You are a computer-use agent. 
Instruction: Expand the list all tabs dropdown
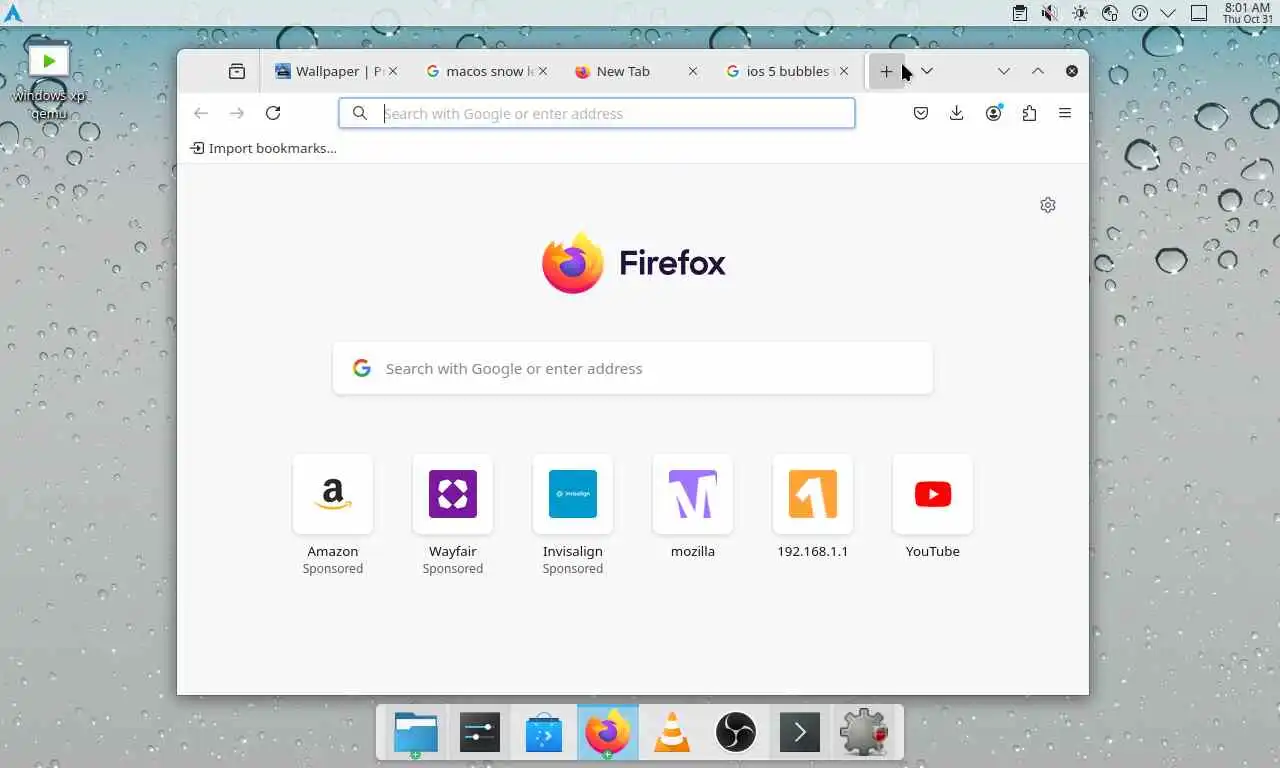coord(927,71)
